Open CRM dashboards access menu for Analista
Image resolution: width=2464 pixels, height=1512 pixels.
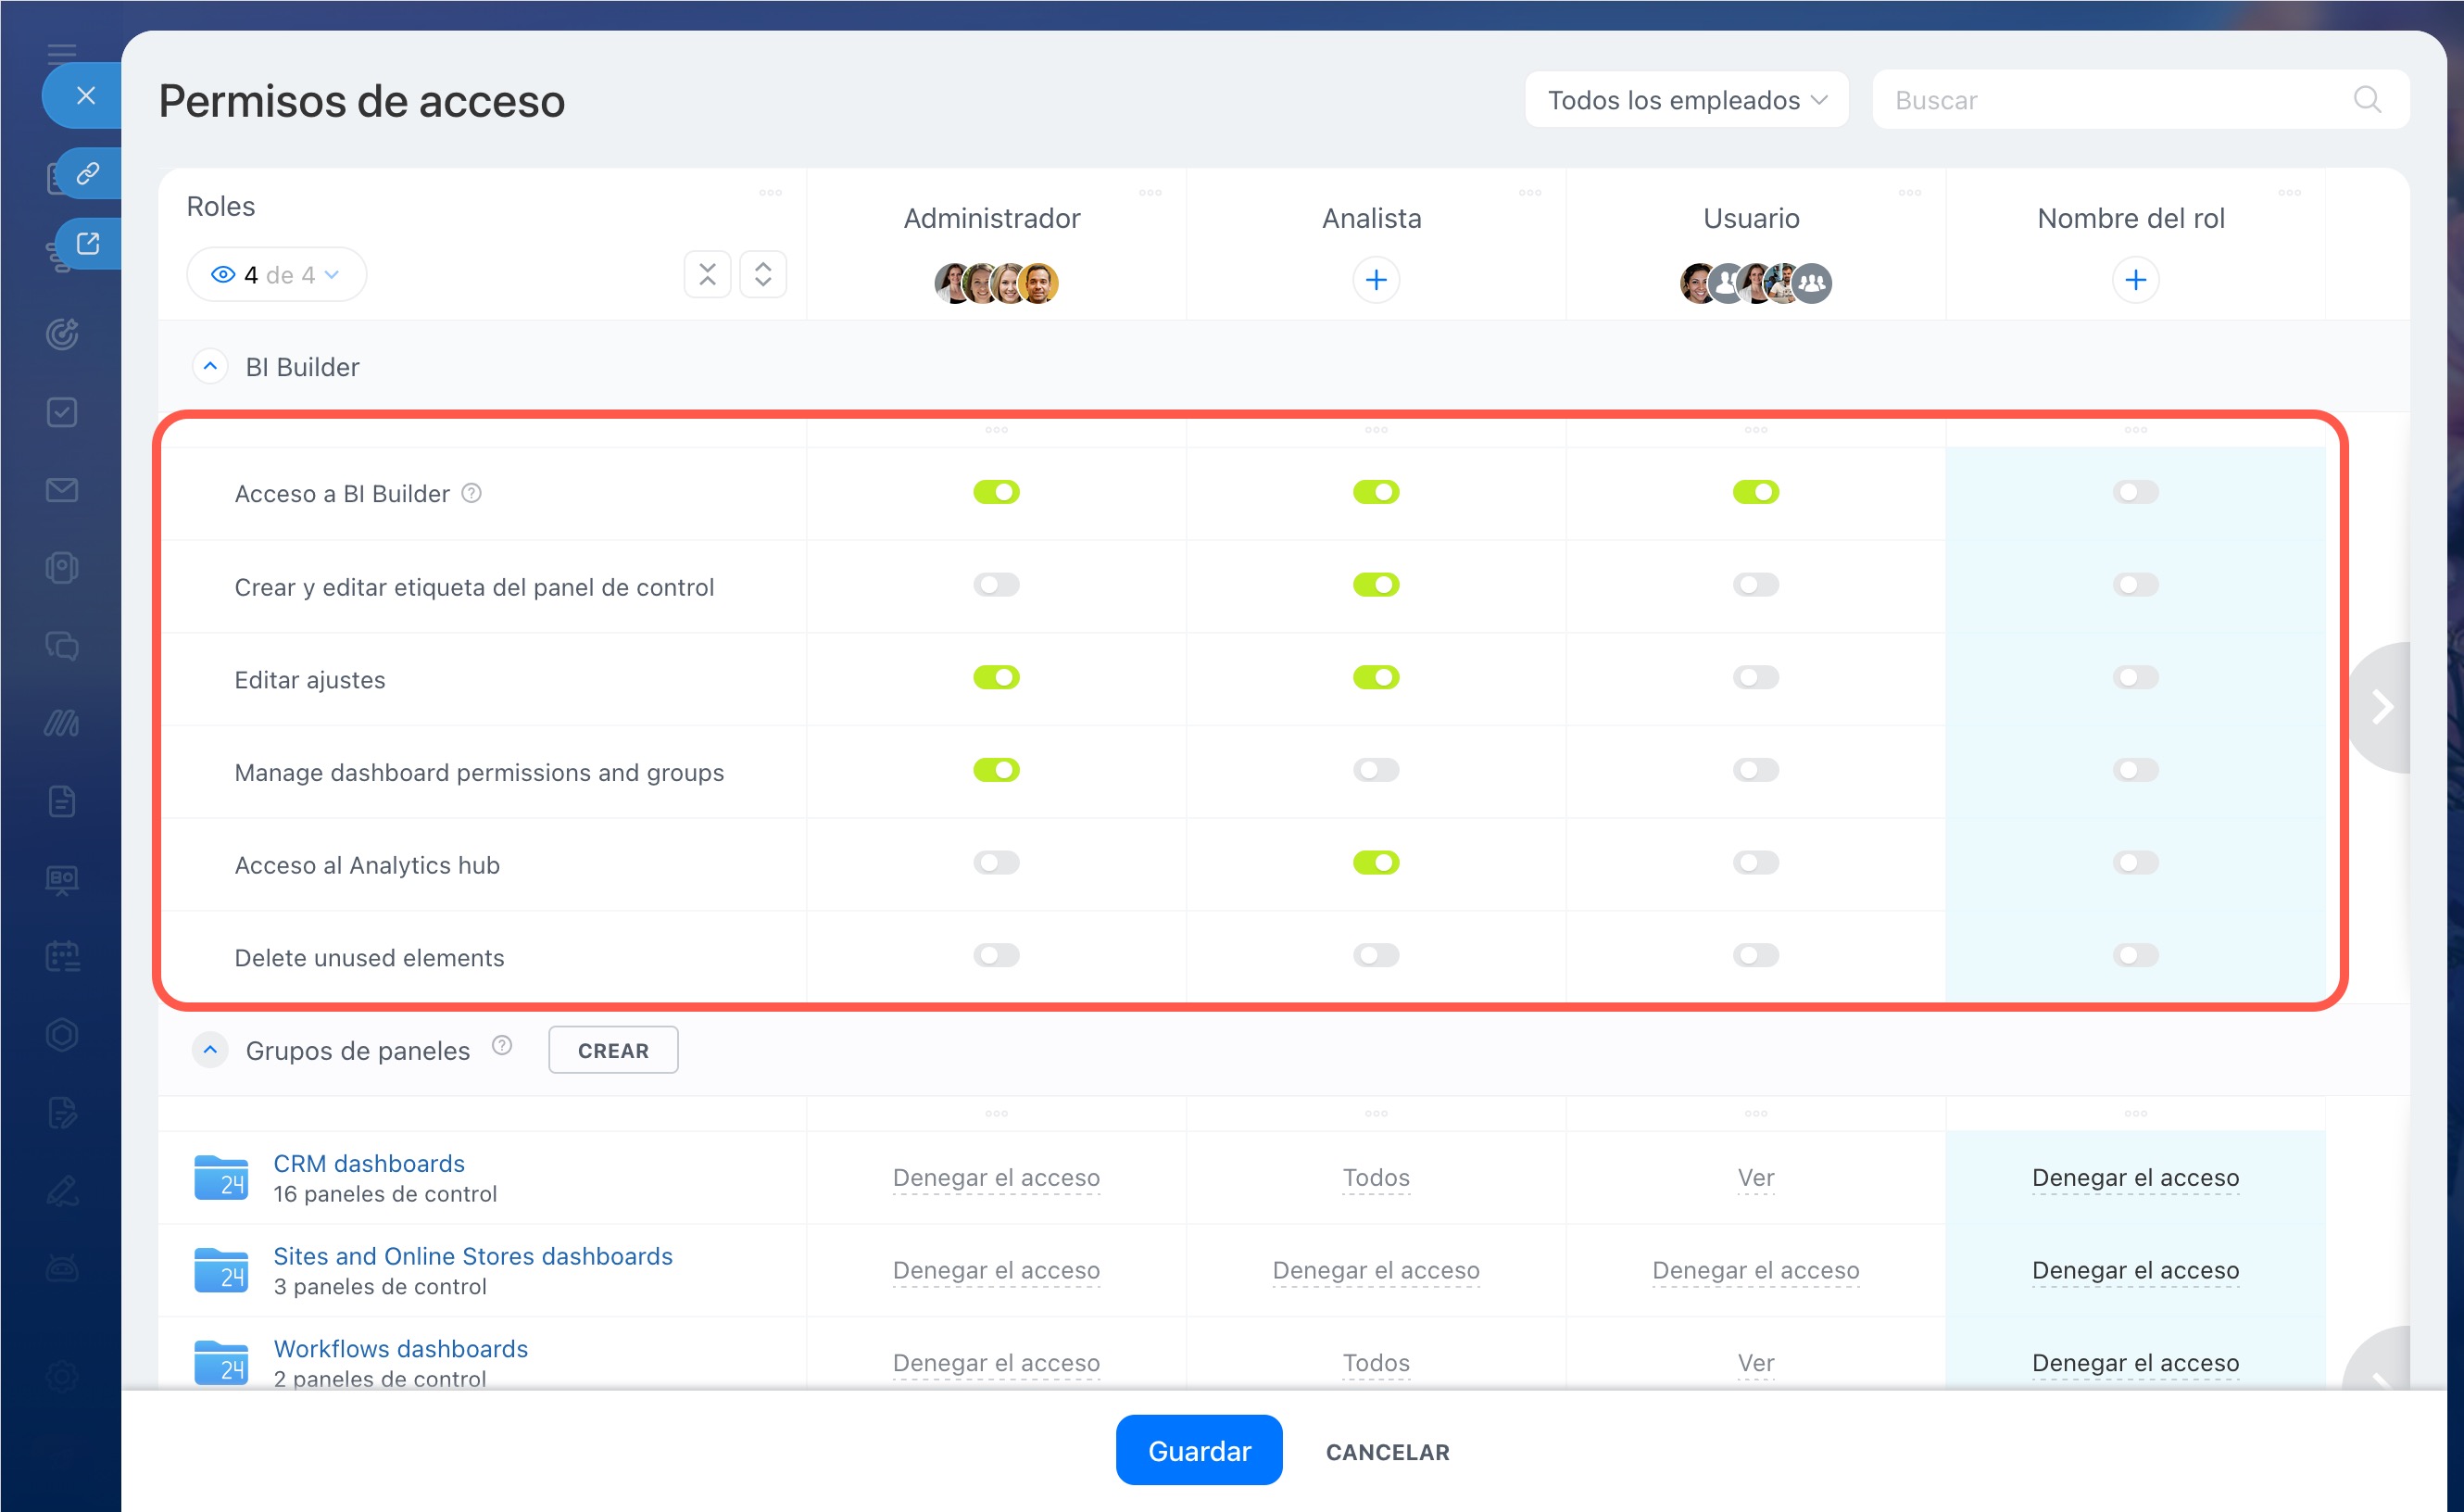[1375, 1178]
